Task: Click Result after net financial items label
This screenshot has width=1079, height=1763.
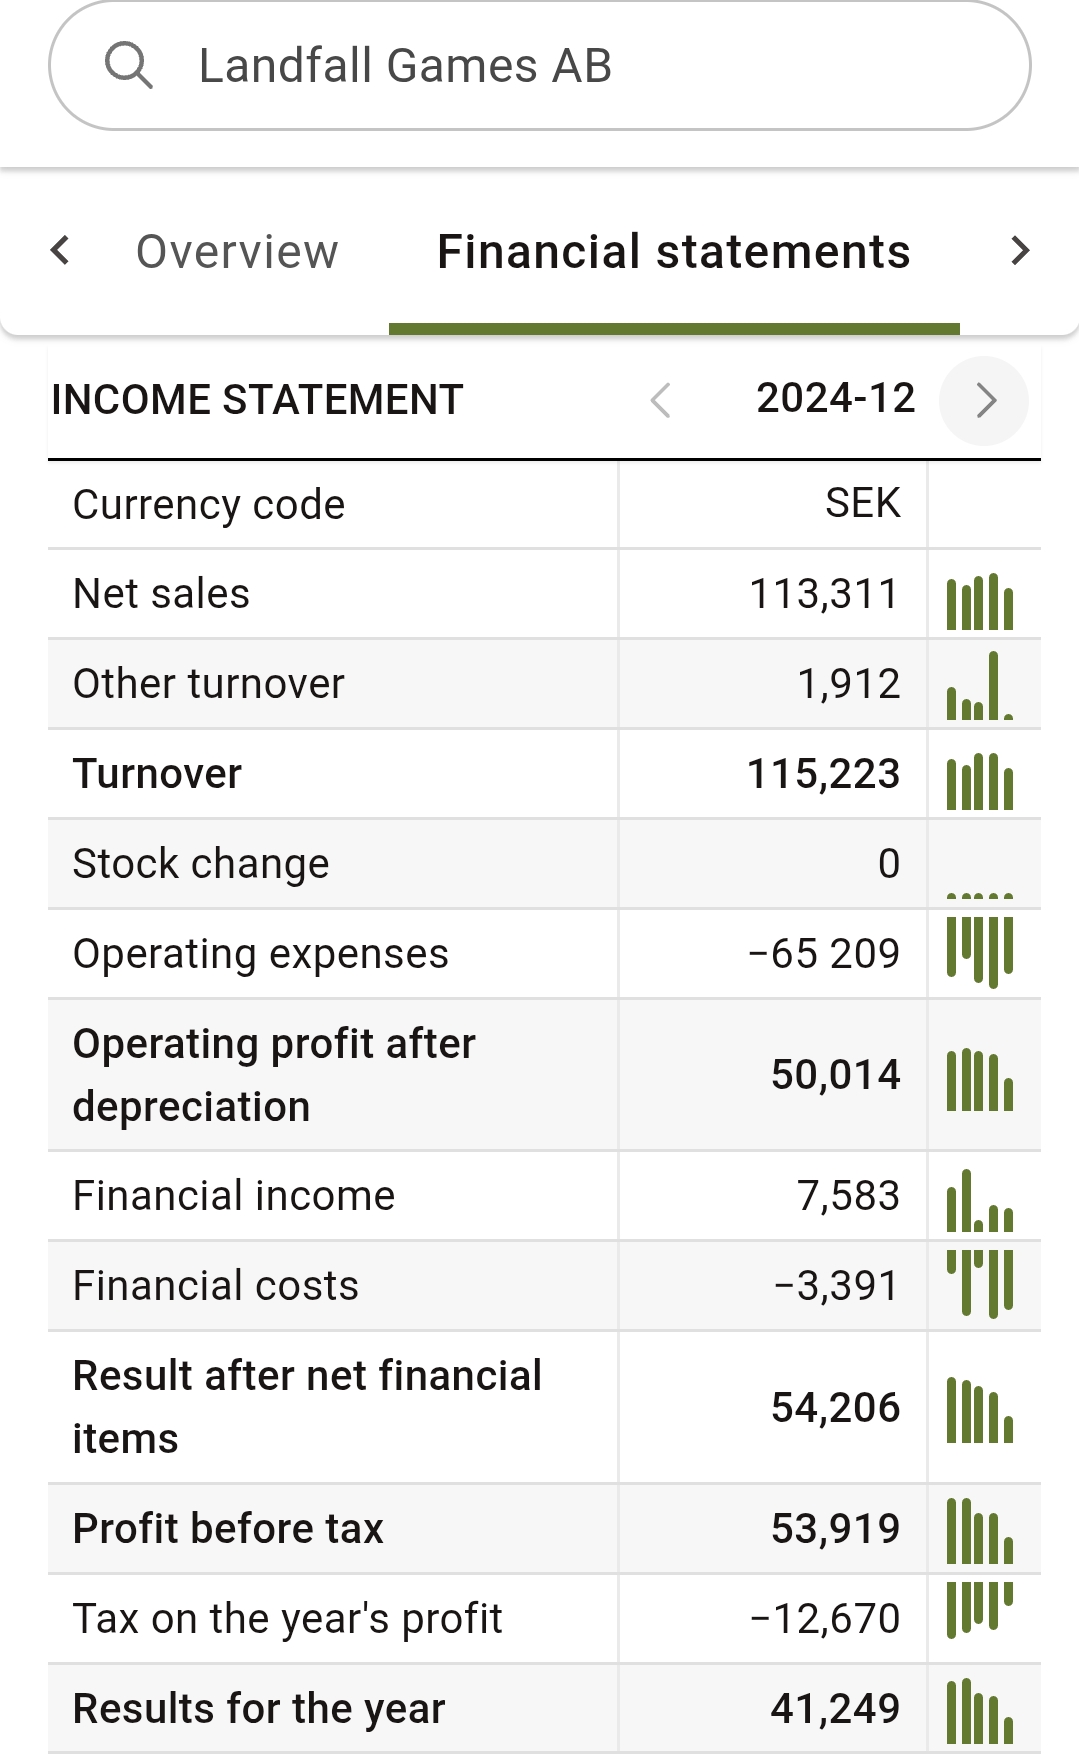Action: [307, 1407]
